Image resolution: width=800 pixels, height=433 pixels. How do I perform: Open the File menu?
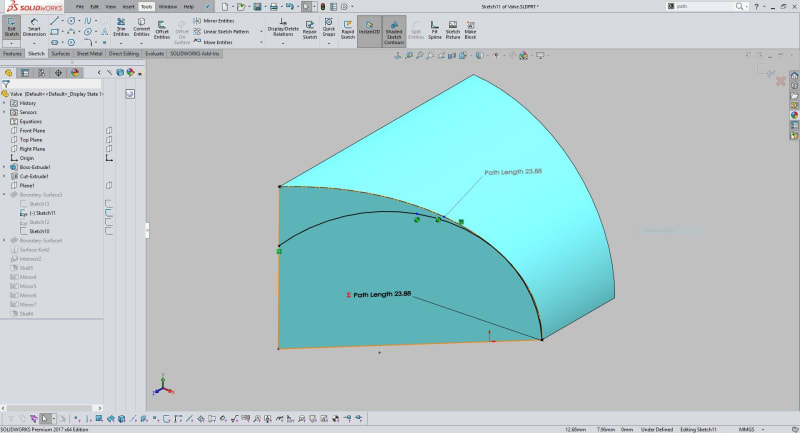pyautogui.click(x=80, y=7)
